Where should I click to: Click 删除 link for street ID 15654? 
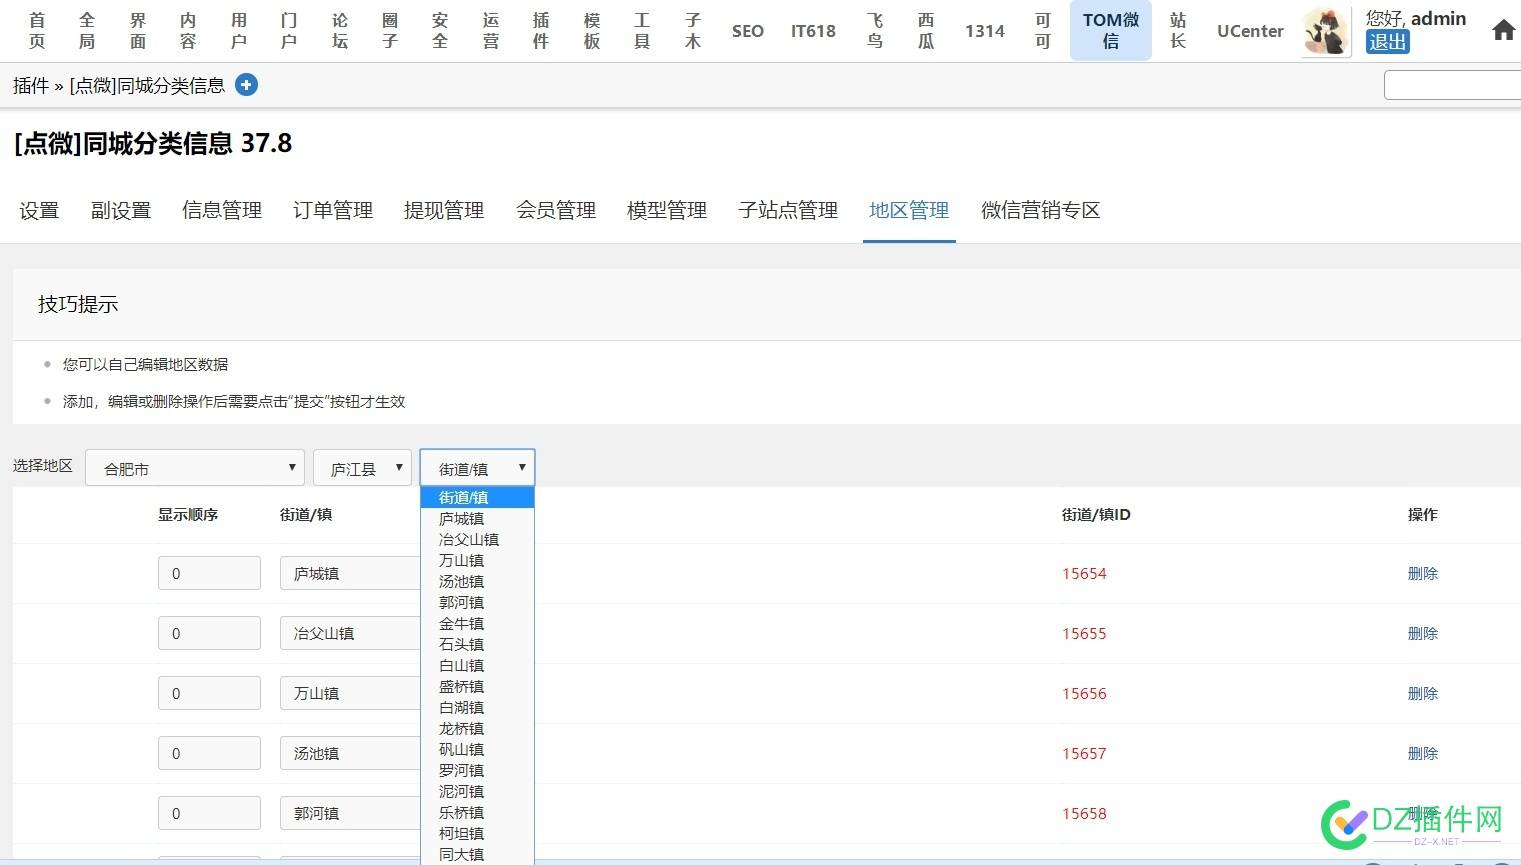coord(1422,573)
